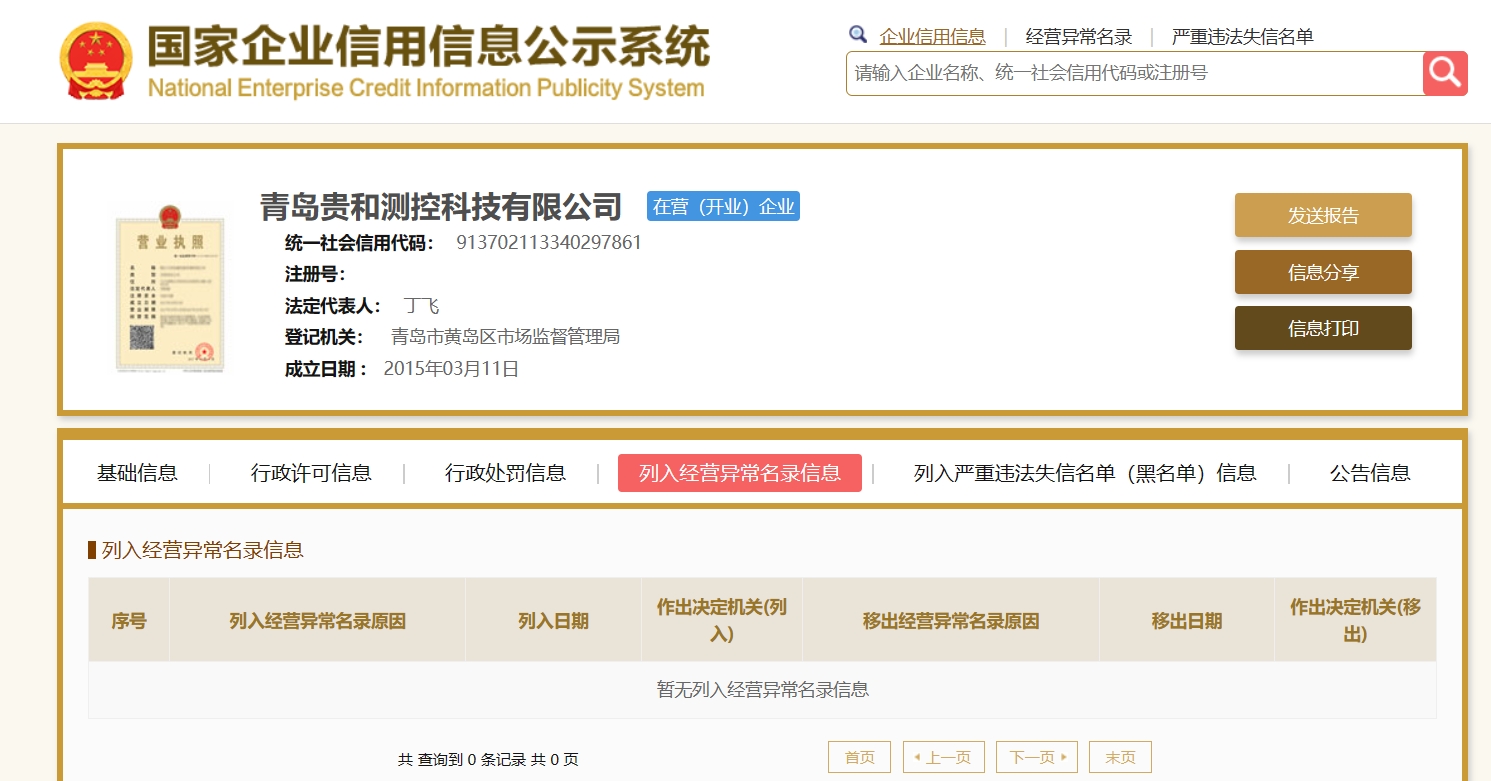Open the 列入严重违法失信名单（黑名单）信息 tab
Viewport: 1491px width, 781px height.
coord(1085,473)
